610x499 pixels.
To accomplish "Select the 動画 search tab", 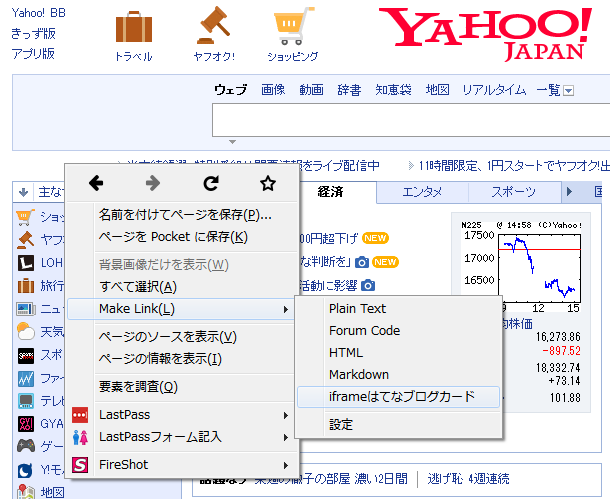I will tap(311, 90).
